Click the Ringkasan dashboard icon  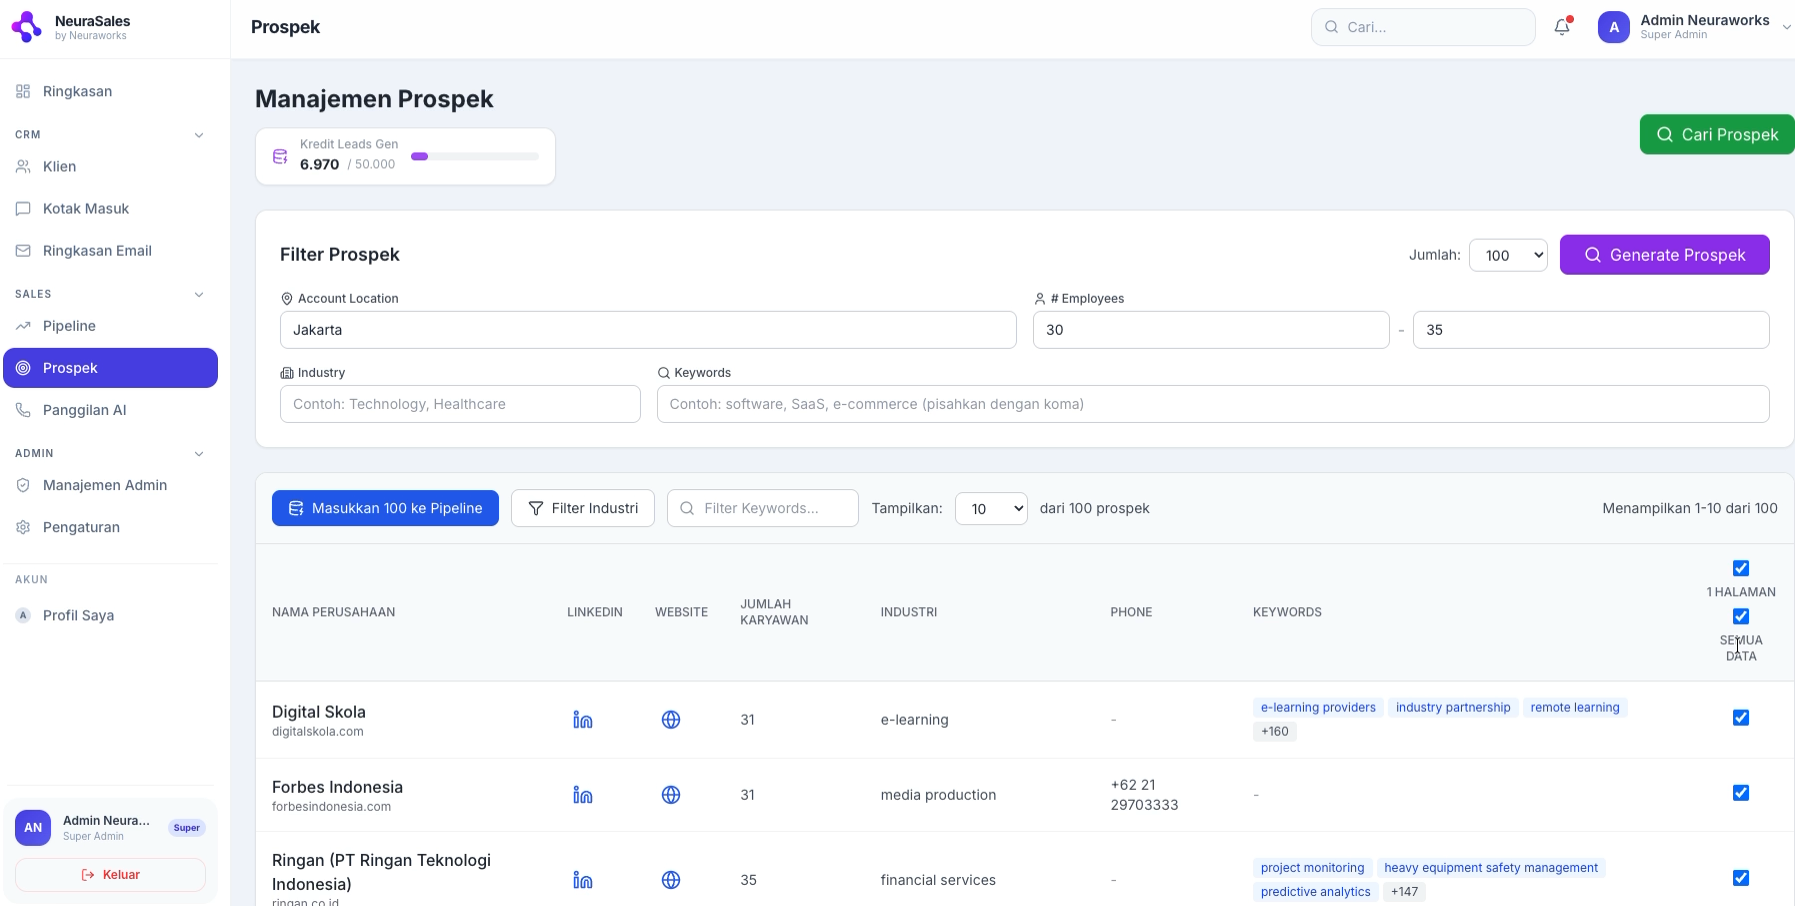23,92
